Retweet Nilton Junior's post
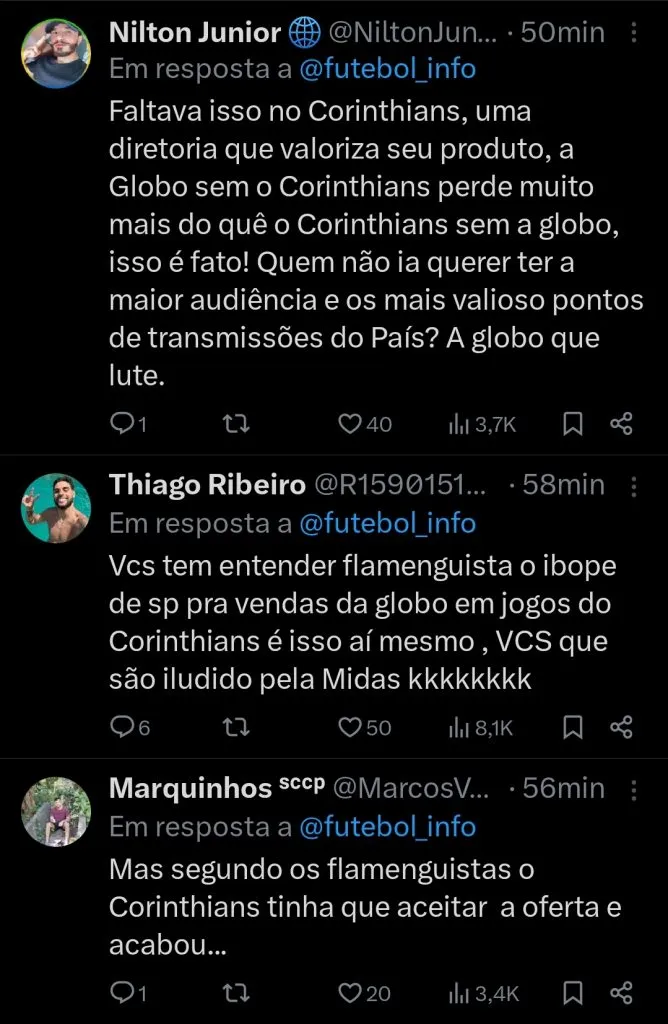 (x=234, y=424)
